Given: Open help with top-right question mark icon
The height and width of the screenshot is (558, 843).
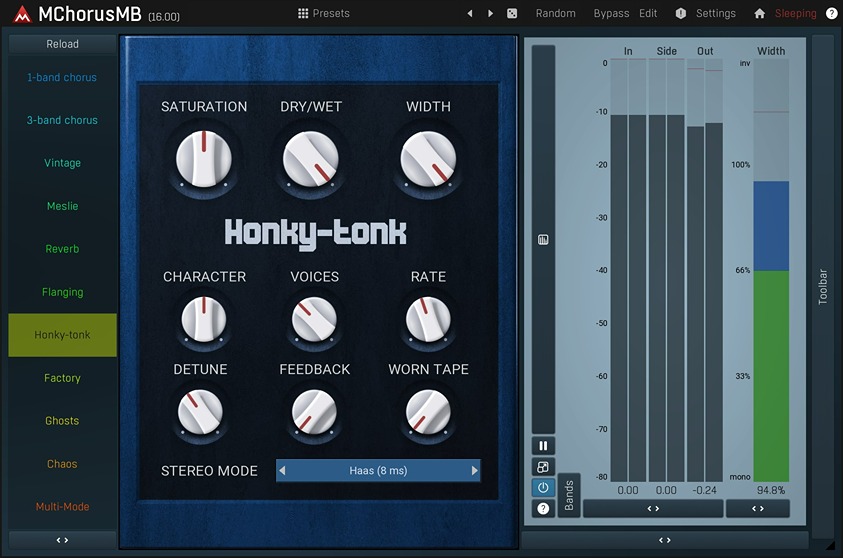Looking at the screenshot, I should [x=831, y=13].
